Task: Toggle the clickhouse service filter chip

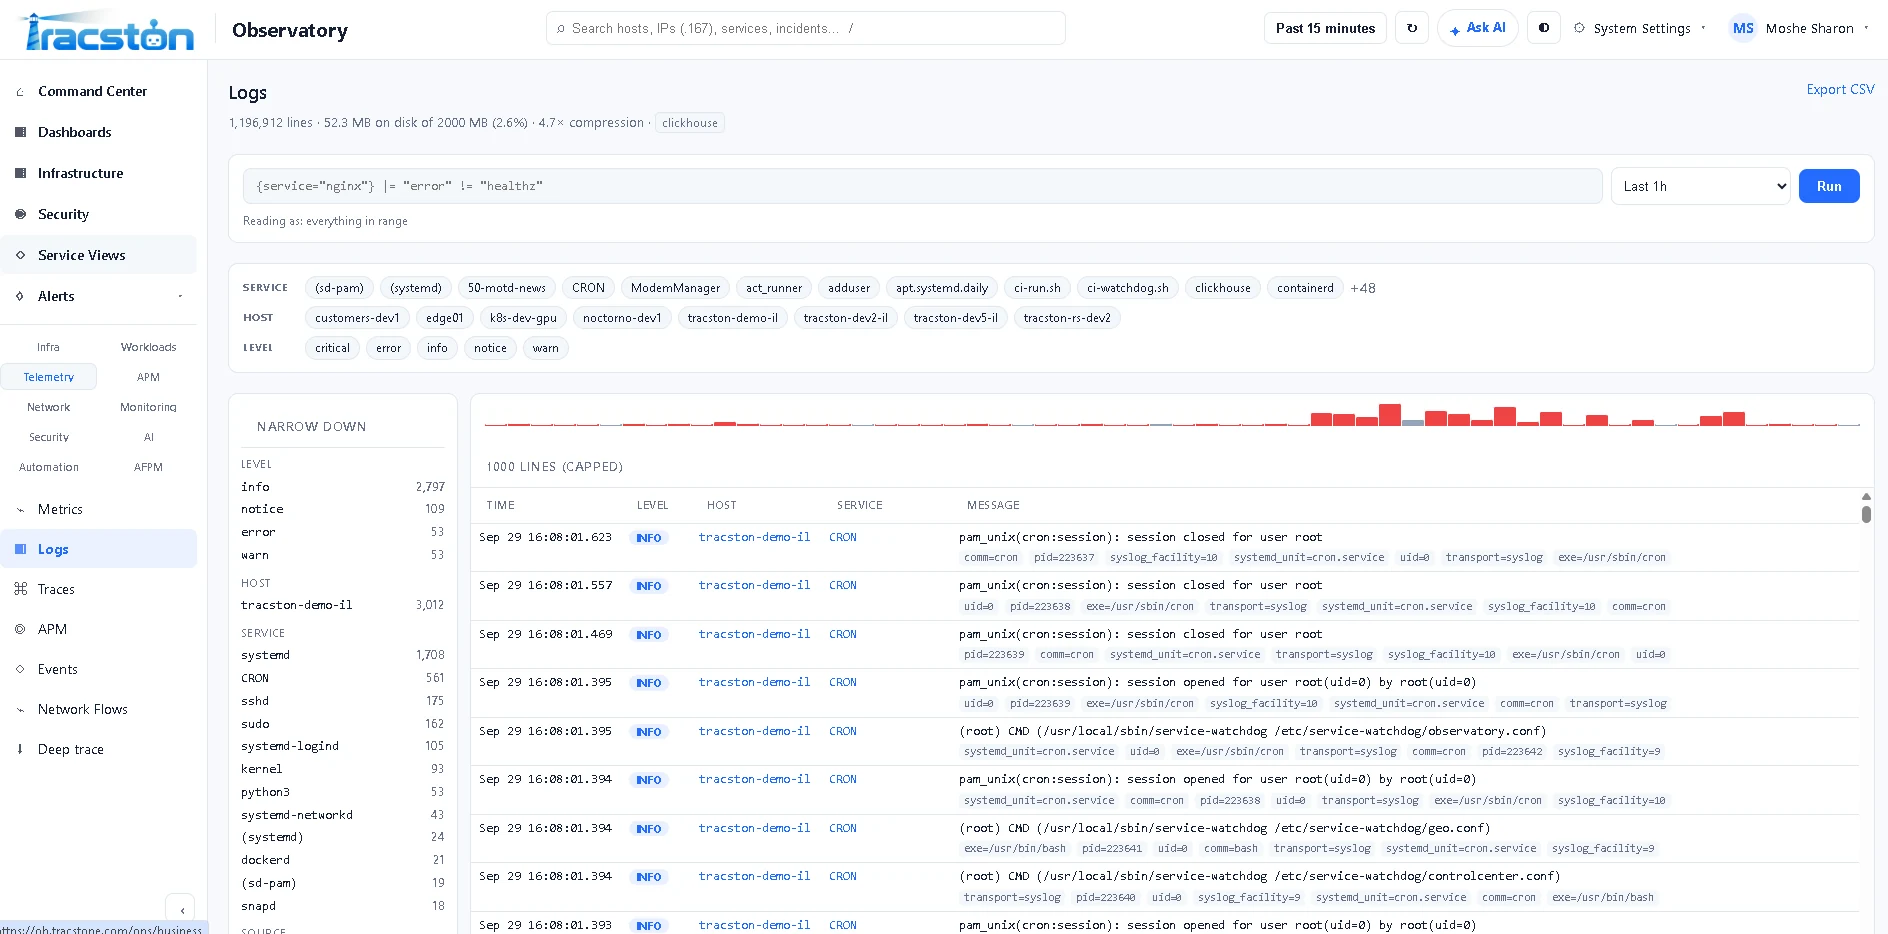Action: tap(1222, 288)
